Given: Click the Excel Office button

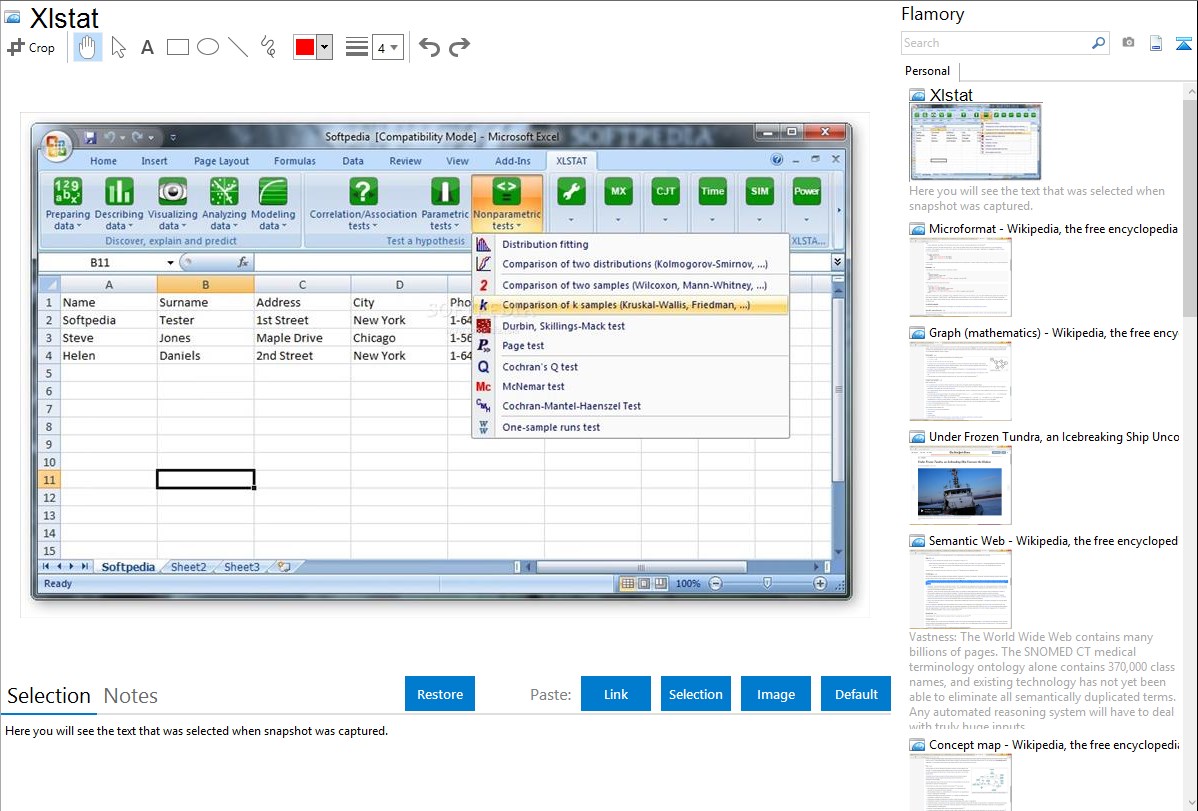Looking at the screenshot, I should (57, 144).
